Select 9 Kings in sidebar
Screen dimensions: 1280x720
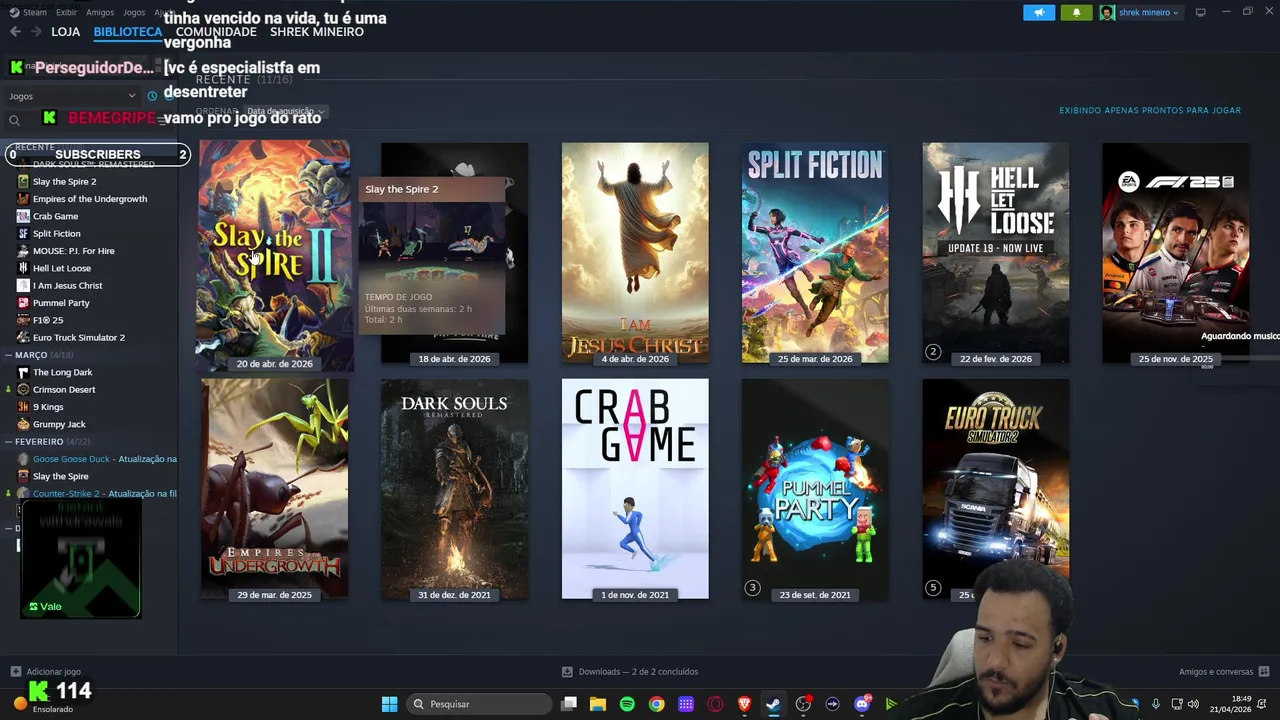(x=48, y=407)
